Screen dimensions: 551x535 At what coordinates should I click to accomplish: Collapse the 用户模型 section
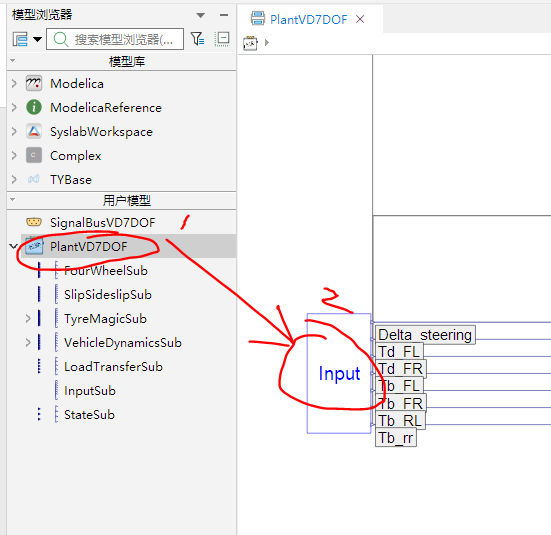point(13,200)
